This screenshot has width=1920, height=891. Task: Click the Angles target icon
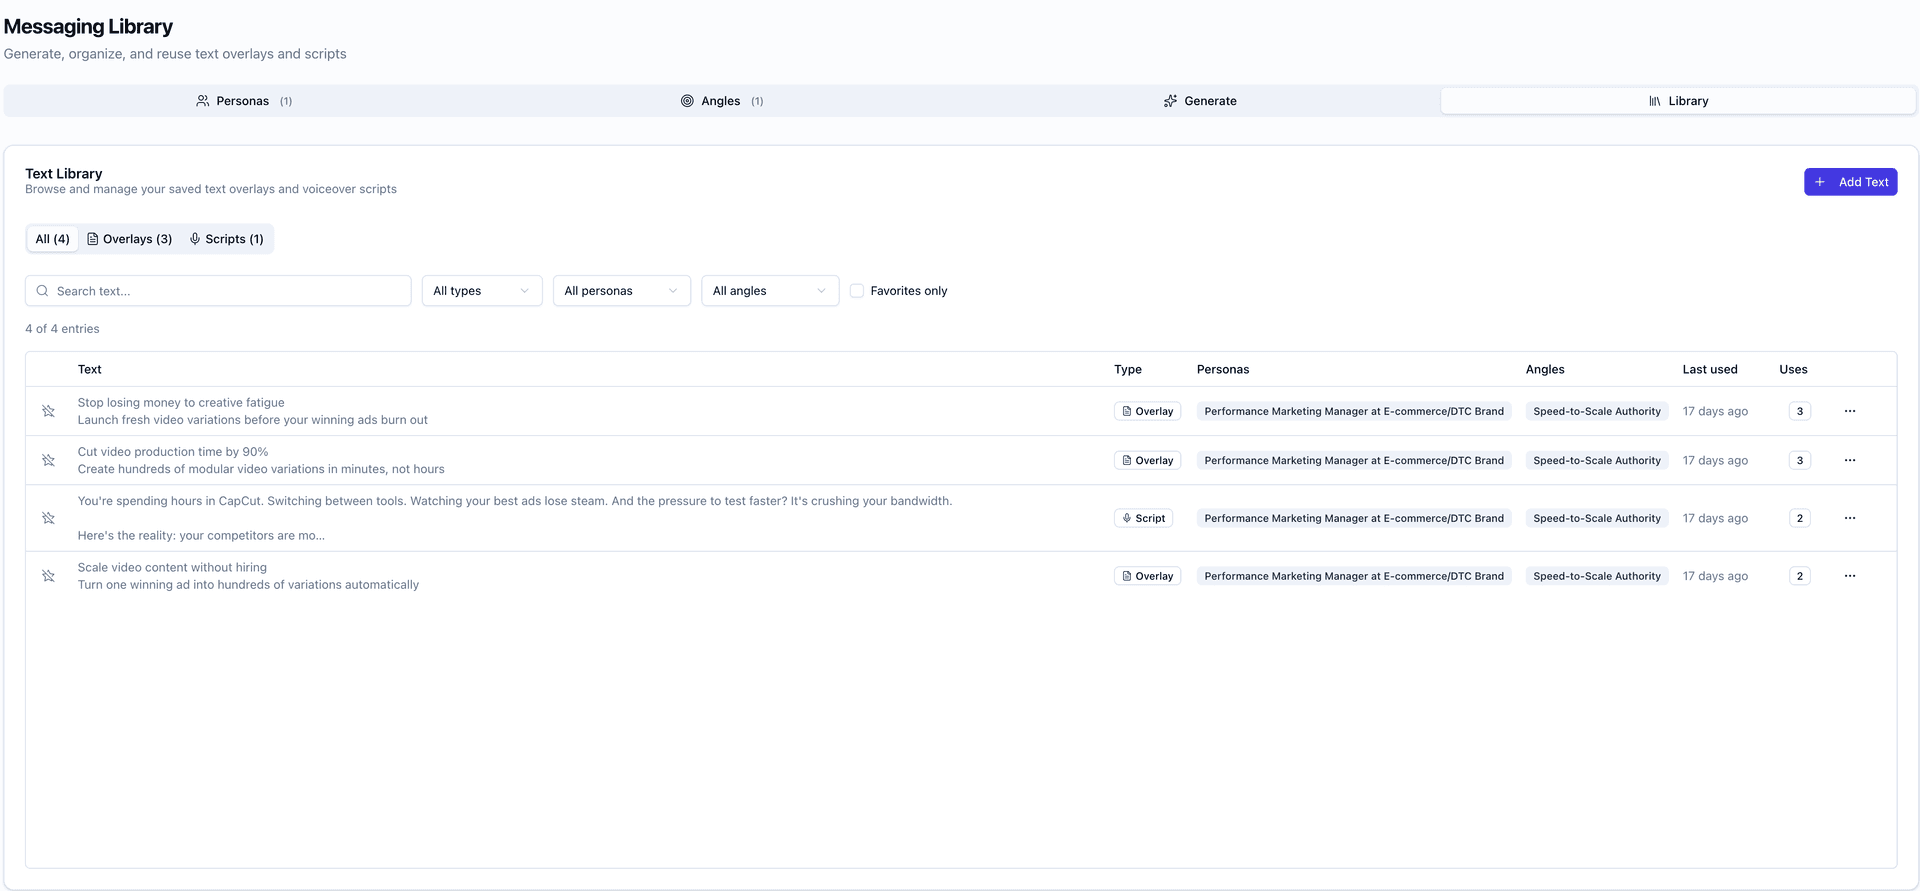(687, 101)
